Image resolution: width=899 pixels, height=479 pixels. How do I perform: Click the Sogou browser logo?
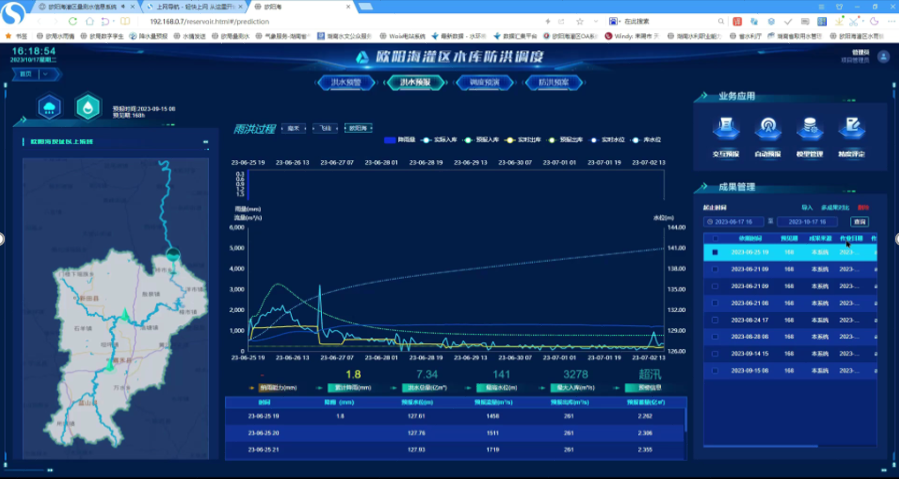[13, 13]
